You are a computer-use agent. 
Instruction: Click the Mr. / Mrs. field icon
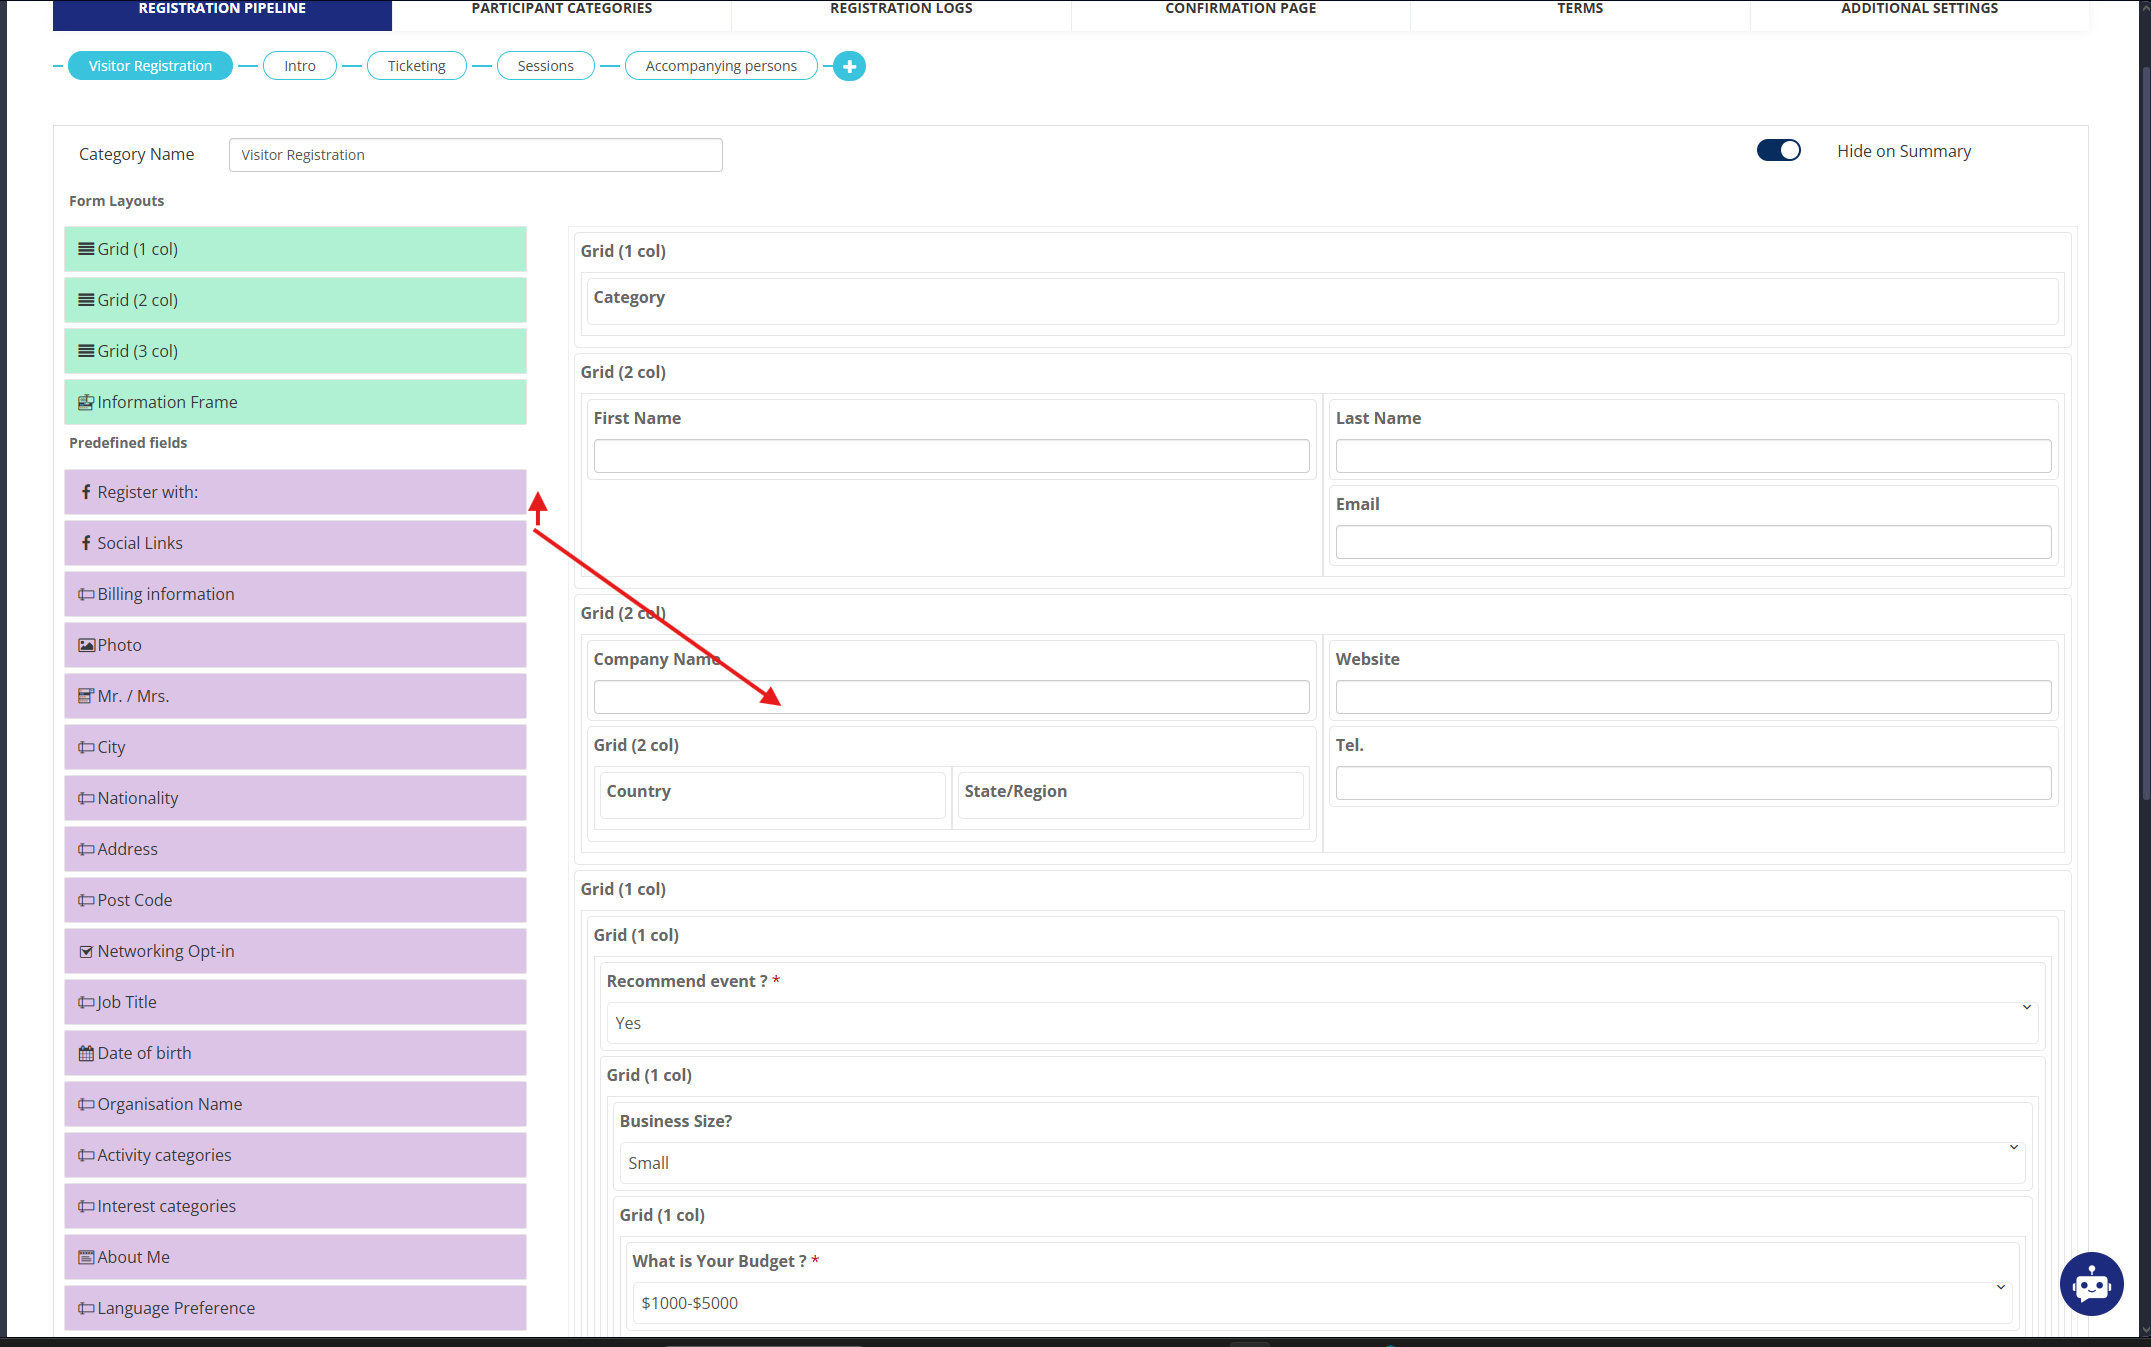pos(86,697)
